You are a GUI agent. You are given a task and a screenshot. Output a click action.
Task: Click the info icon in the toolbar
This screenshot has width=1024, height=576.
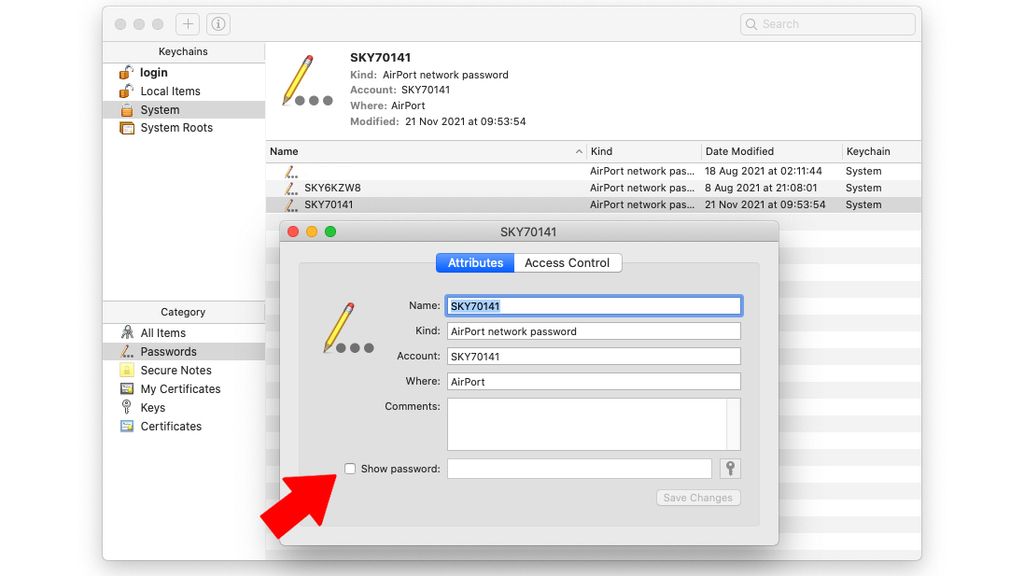point(218,23)
